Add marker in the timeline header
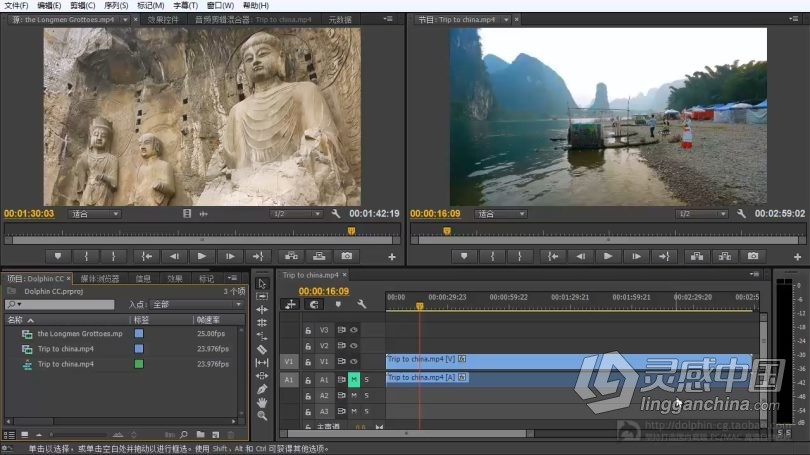The height and width of the screenshot is (455, 810). tap(338, 305)
